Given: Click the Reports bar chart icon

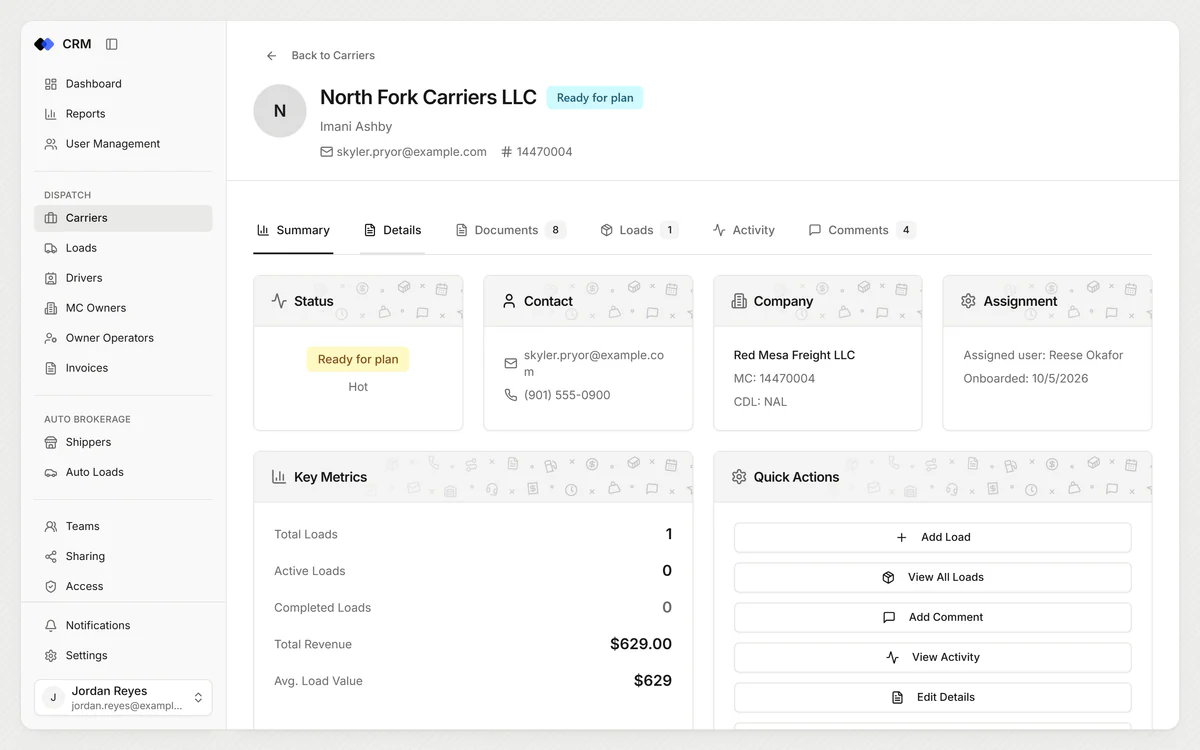Looking at the screenshot, I should click(51, 114).
